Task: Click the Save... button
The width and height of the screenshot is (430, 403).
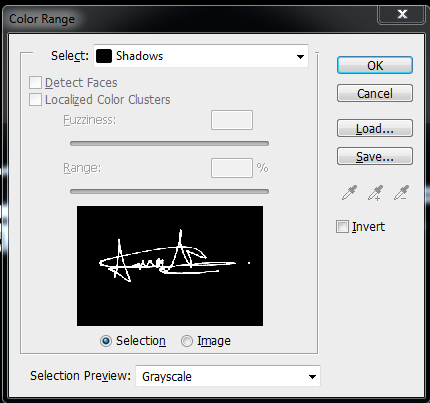Action: tap(375, 156)
